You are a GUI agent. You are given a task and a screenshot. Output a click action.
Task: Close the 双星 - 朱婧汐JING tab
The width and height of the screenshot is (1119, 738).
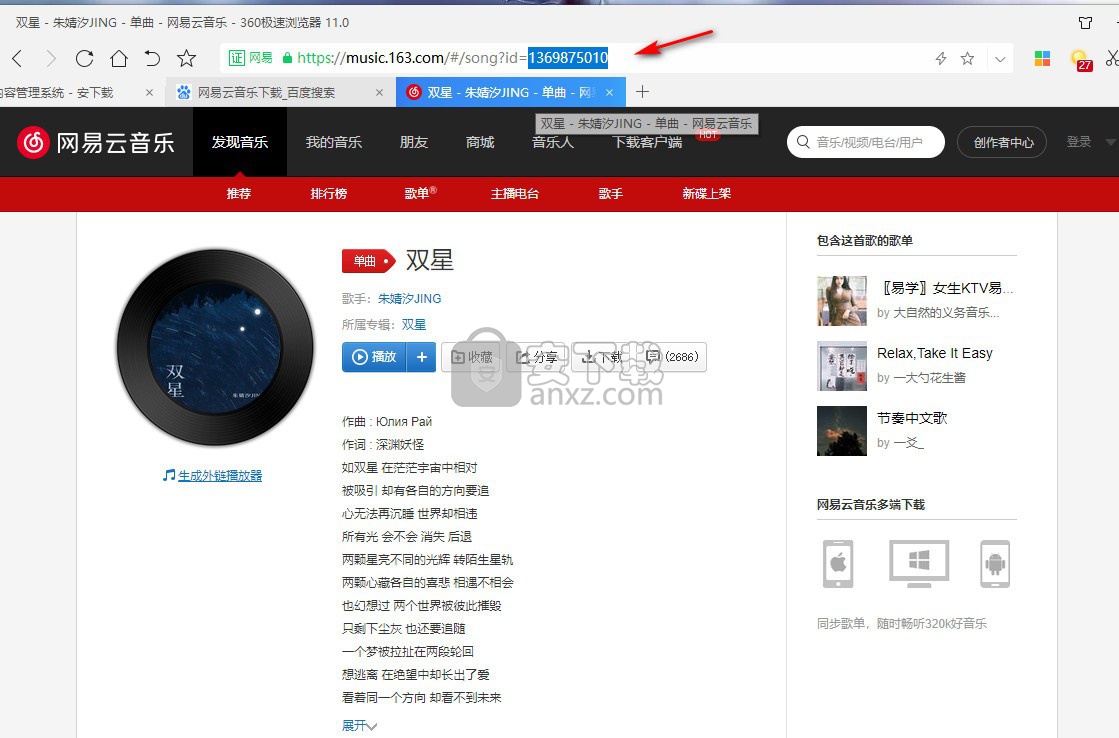609,92
